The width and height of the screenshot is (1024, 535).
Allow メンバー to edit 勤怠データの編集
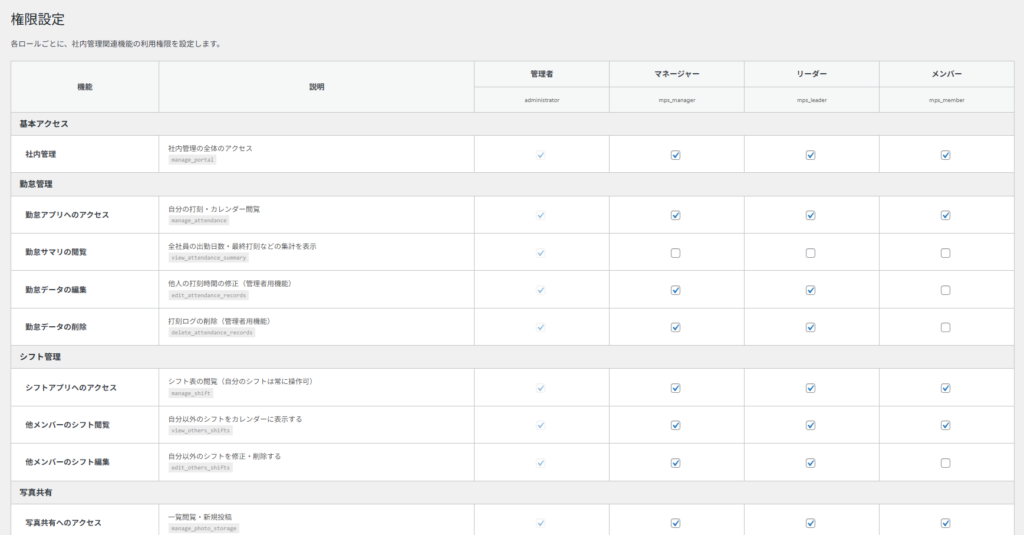point(945,290)
